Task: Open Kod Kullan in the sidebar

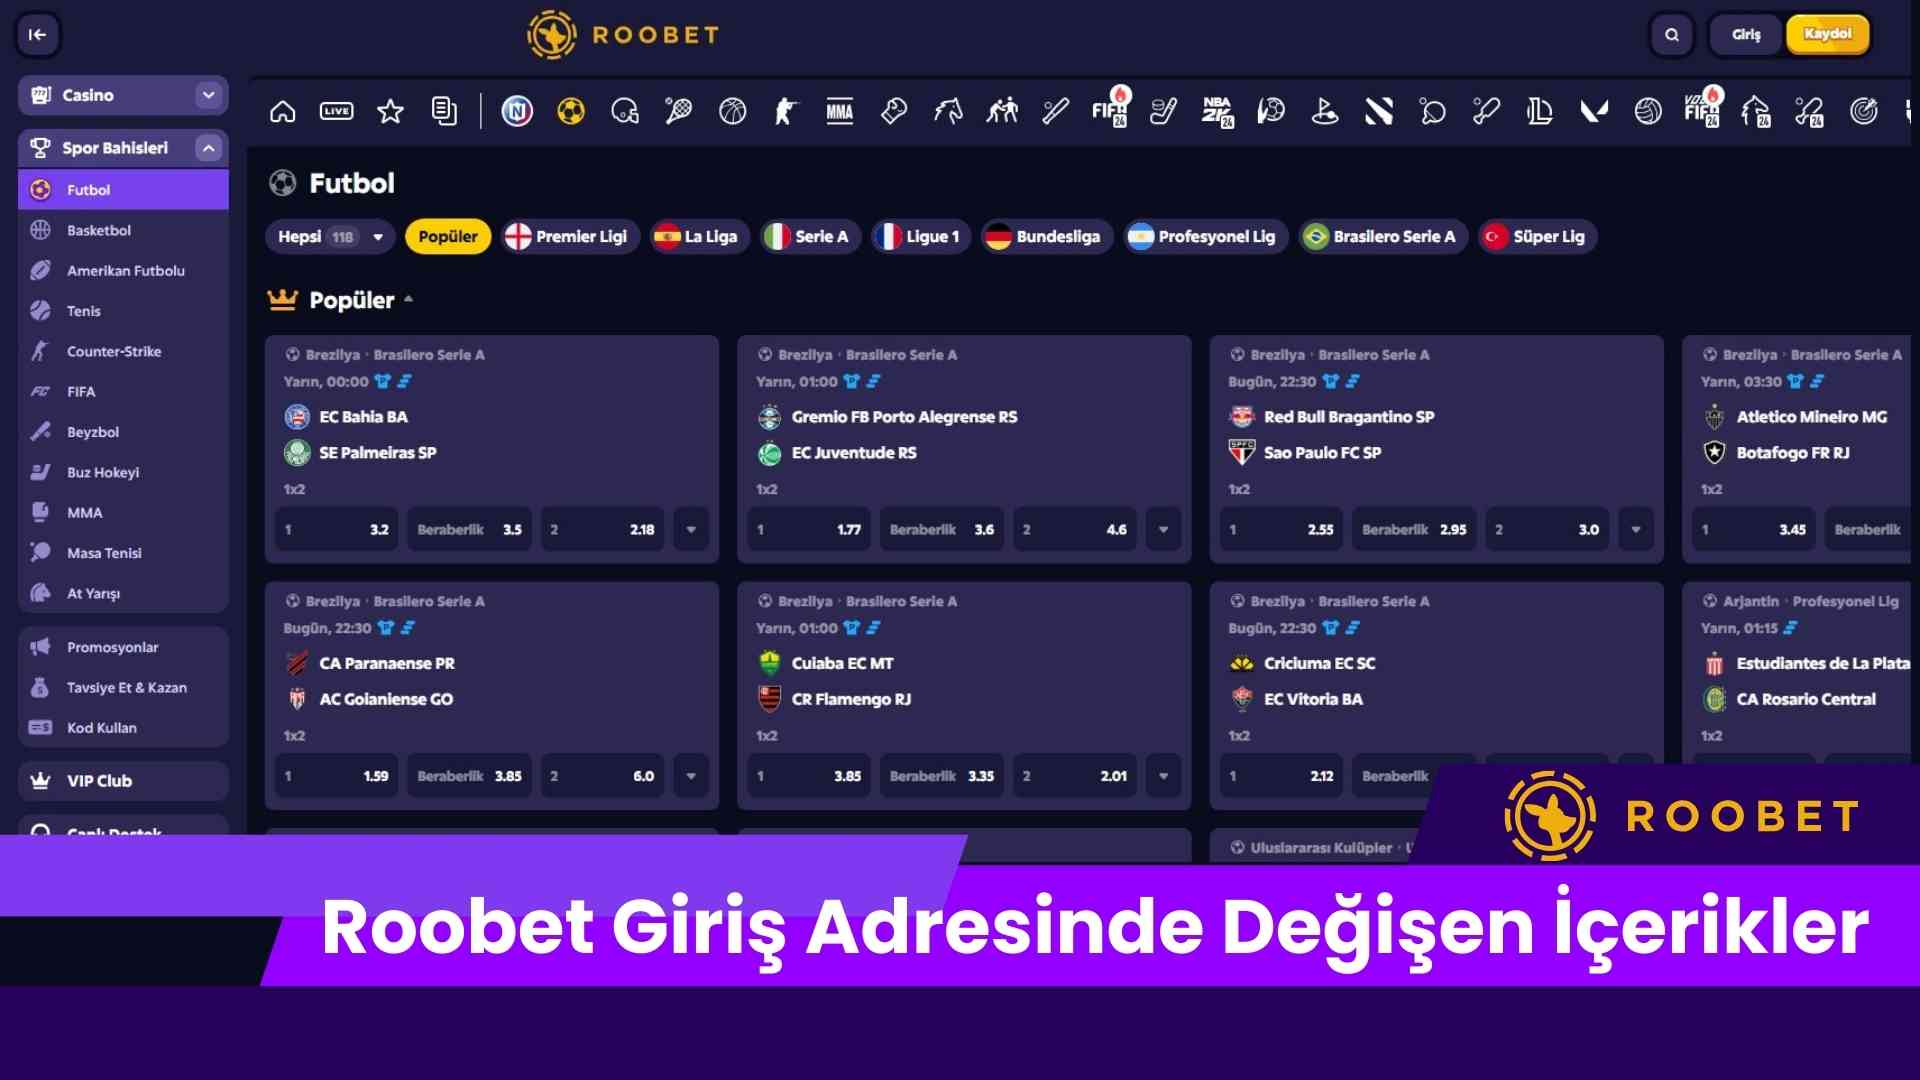Action: tap(123, 728)
